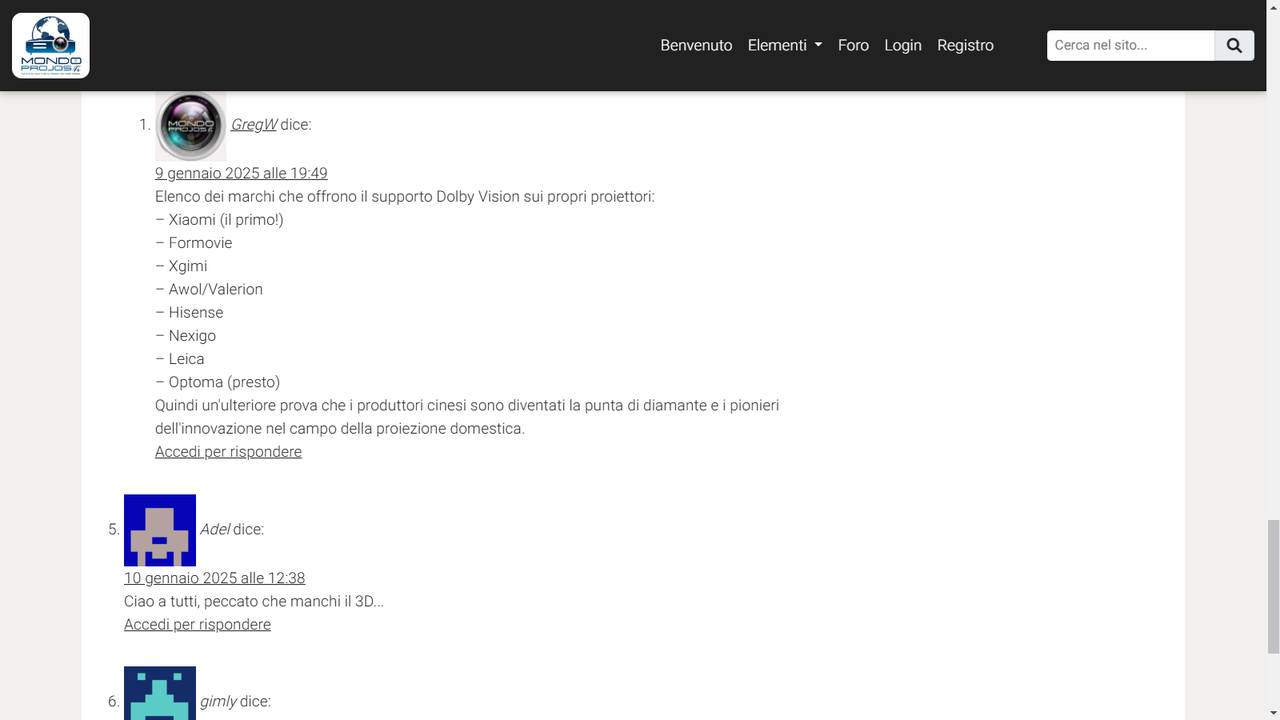Click the '– Xgimi' list line
Screen dimensions: 1280x720
coord(181,266)
